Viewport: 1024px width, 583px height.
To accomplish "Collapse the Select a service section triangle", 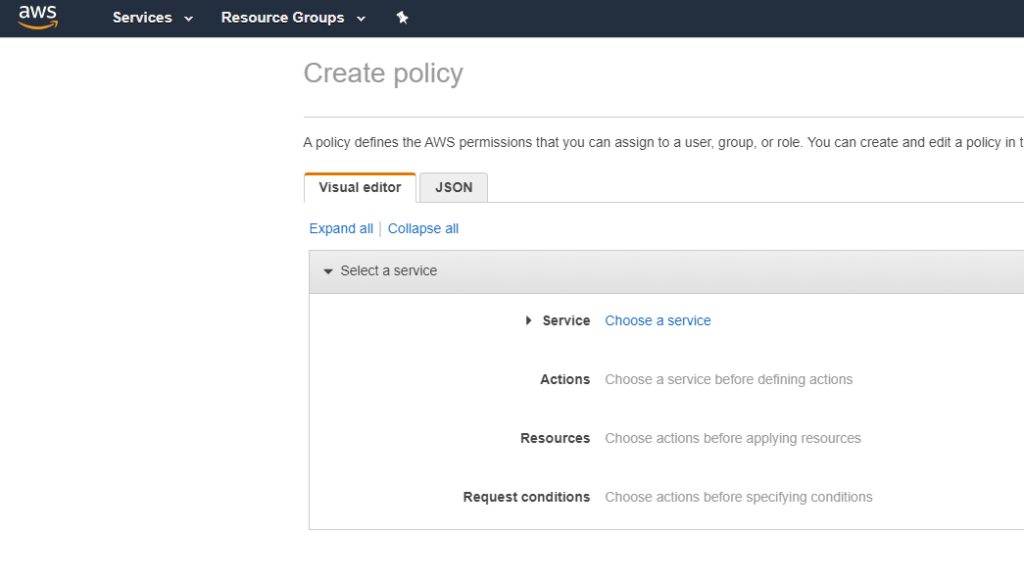I will (x=328, y=271).
